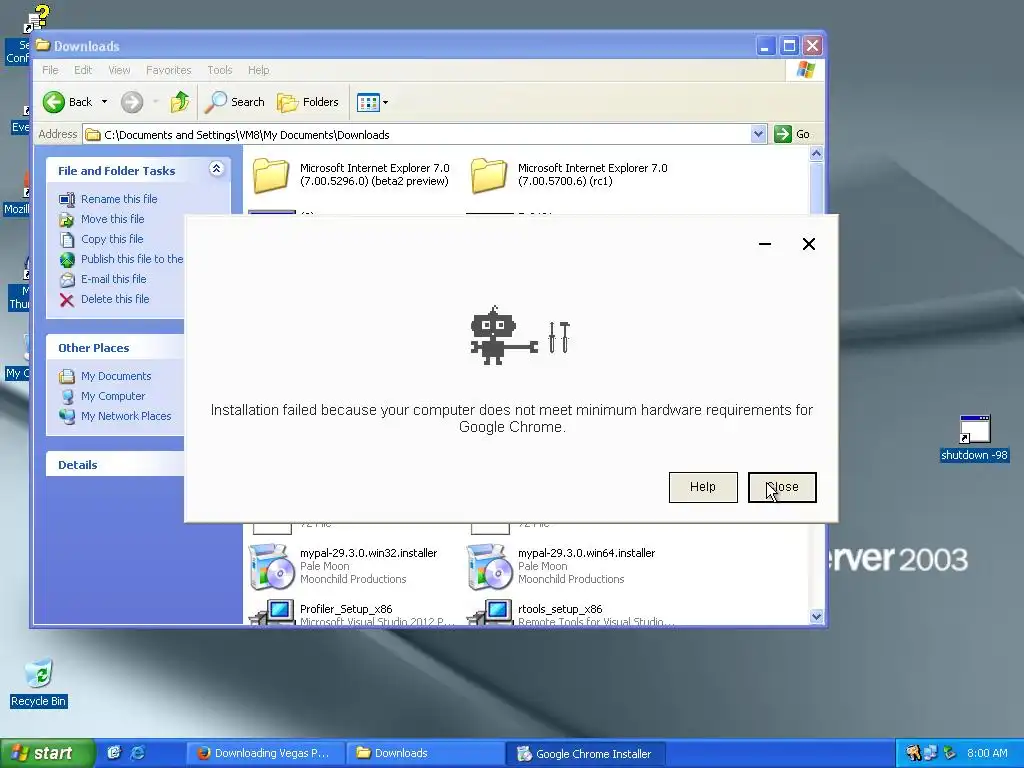The image size is (1024, 768).
Task: Open the View menu
Action: tap(119, 70)
